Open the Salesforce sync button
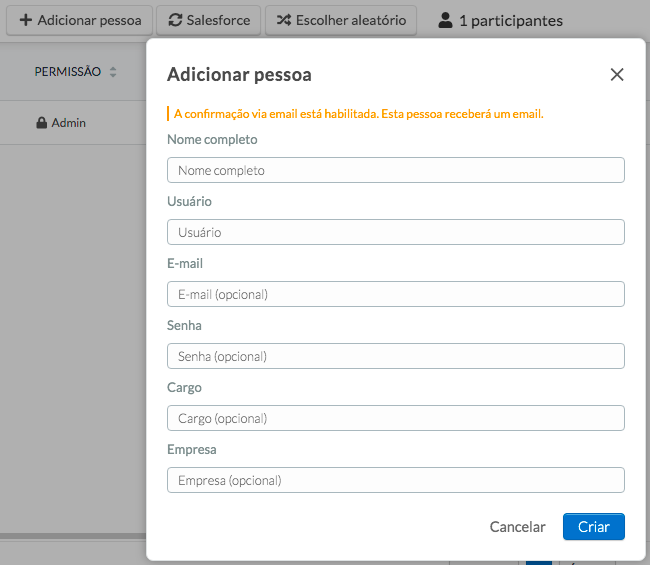Viewport: 650px width, 565px height. [x=209, y=20]
